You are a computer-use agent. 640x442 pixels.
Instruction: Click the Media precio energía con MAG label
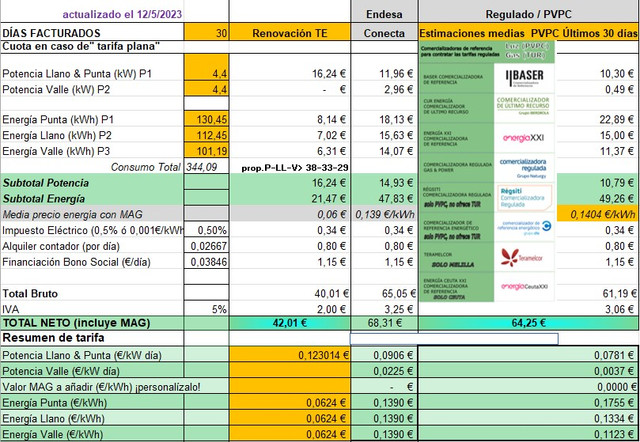[73, 214]
